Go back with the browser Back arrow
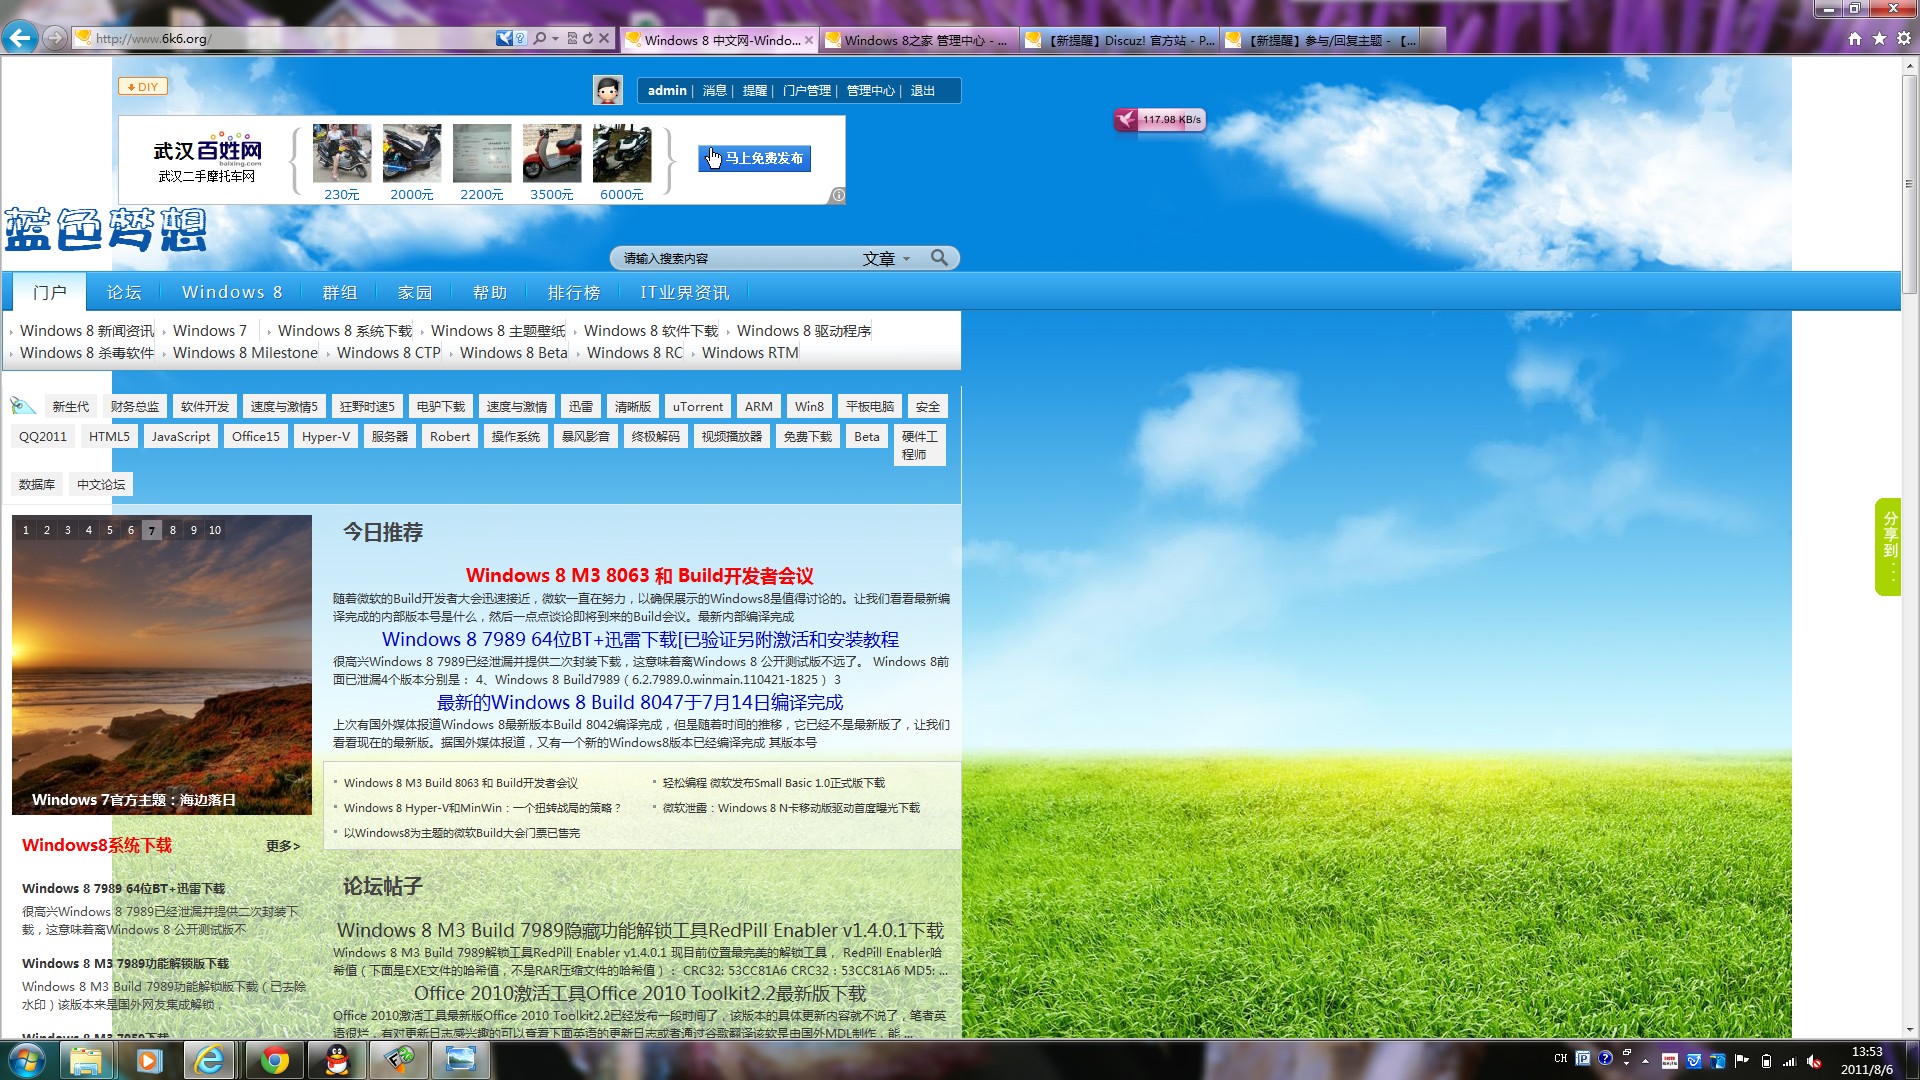Viewport: 1920px width, 1080px height. click(19, 38)
